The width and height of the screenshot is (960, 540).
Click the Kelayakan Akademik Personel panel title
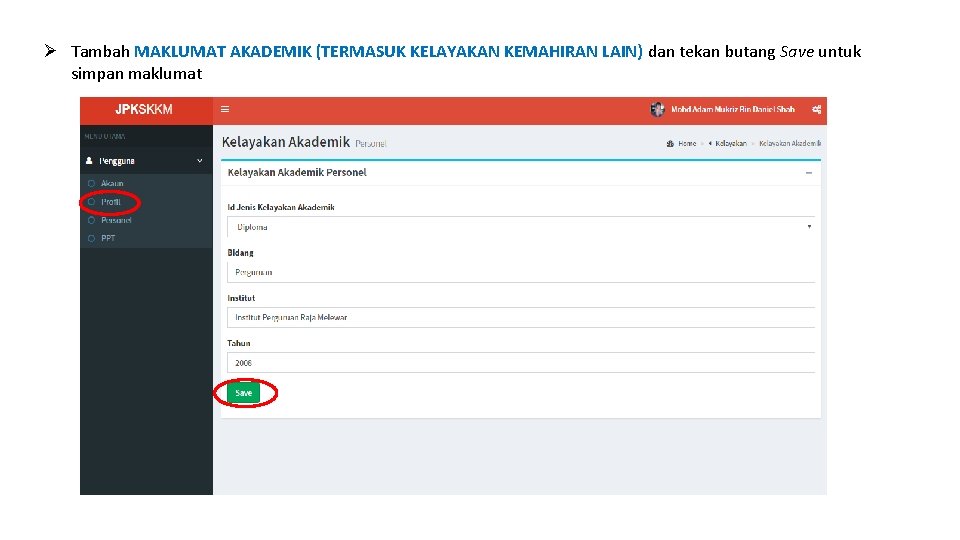click(x=297, y=173)
